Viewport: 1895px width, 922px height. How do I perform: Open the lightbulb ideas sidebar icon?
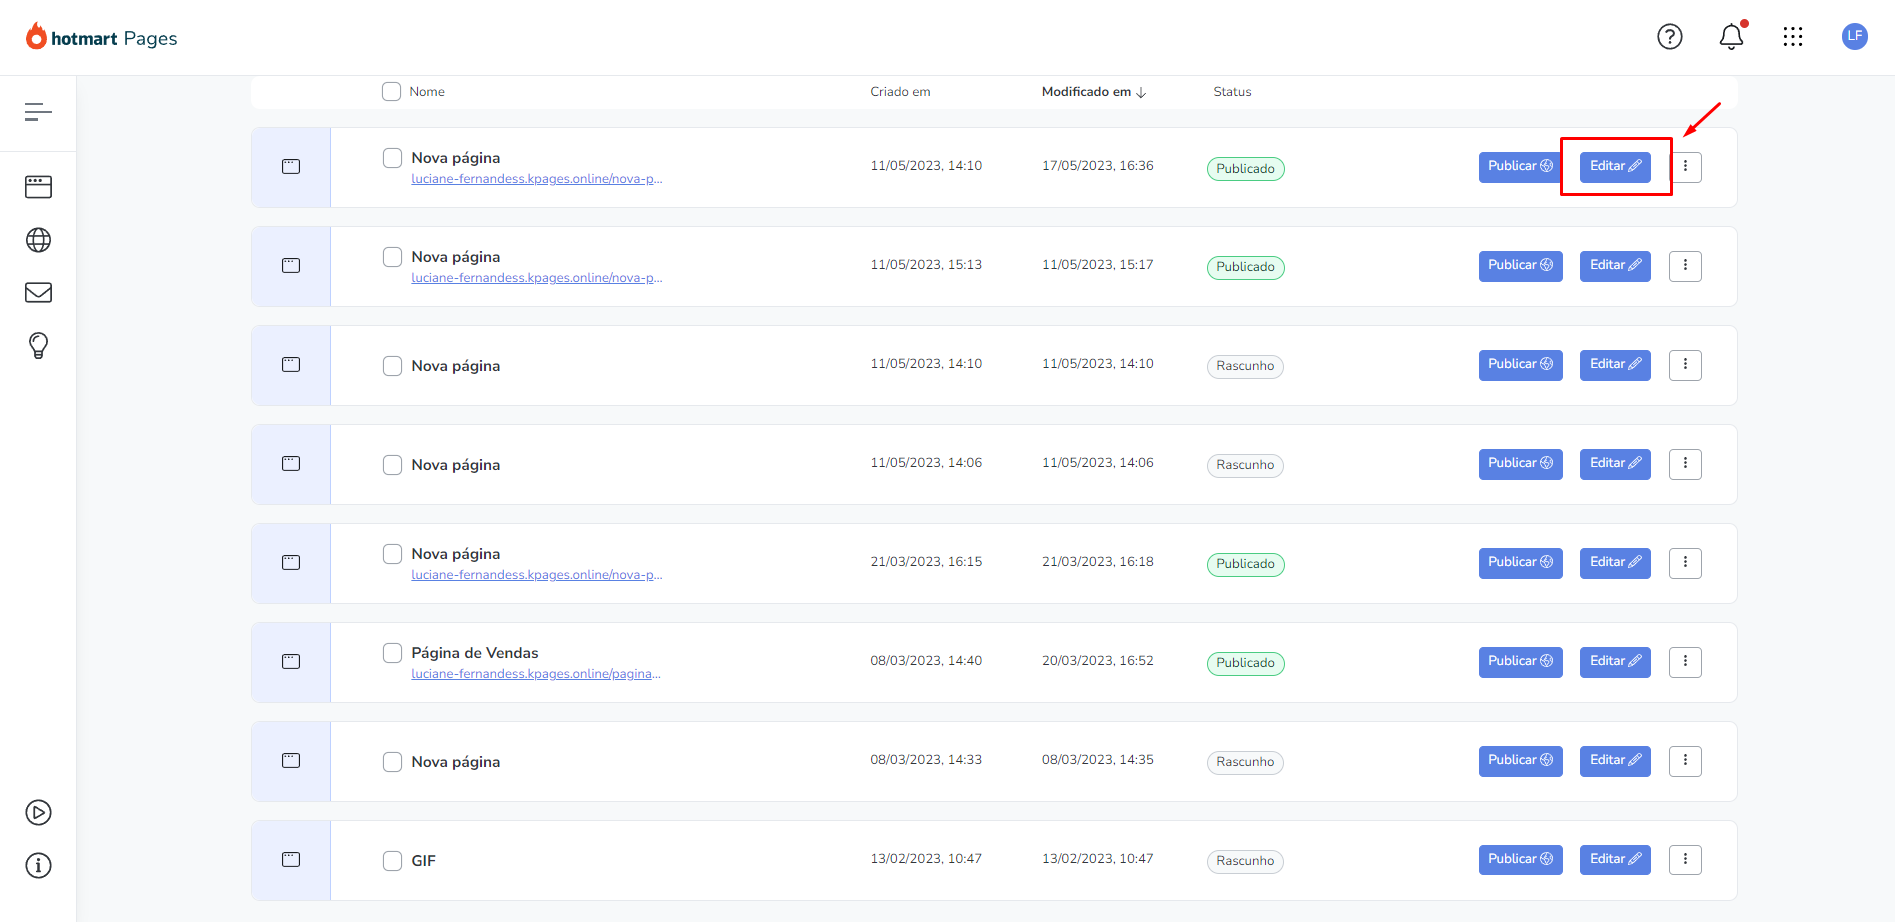coord(38,345)
